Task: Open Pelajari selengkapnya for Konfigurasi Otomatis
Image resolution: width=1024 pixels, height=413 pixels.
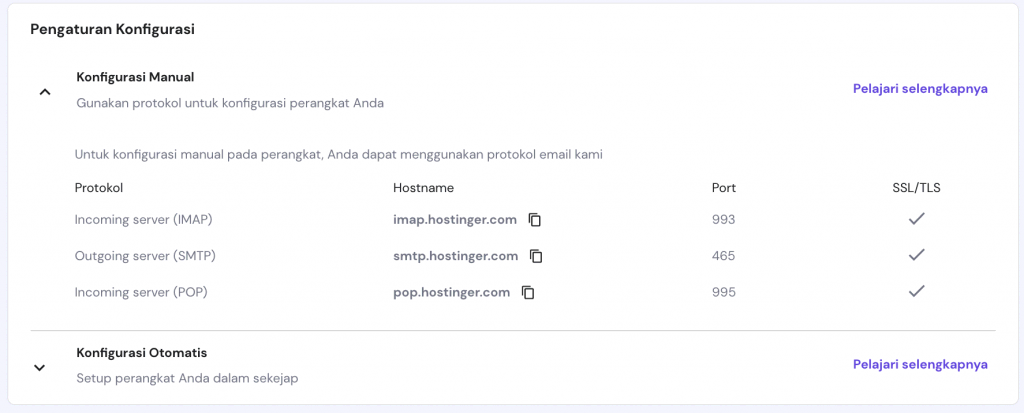Action: coord(920,364)
